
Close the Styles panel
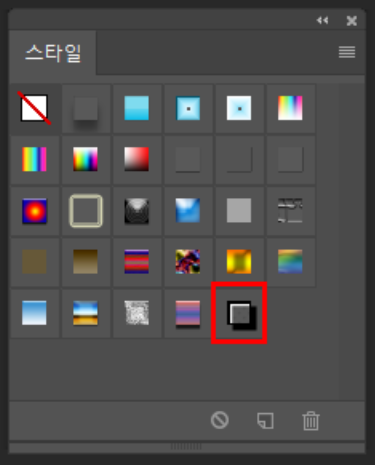click(352, 21)
